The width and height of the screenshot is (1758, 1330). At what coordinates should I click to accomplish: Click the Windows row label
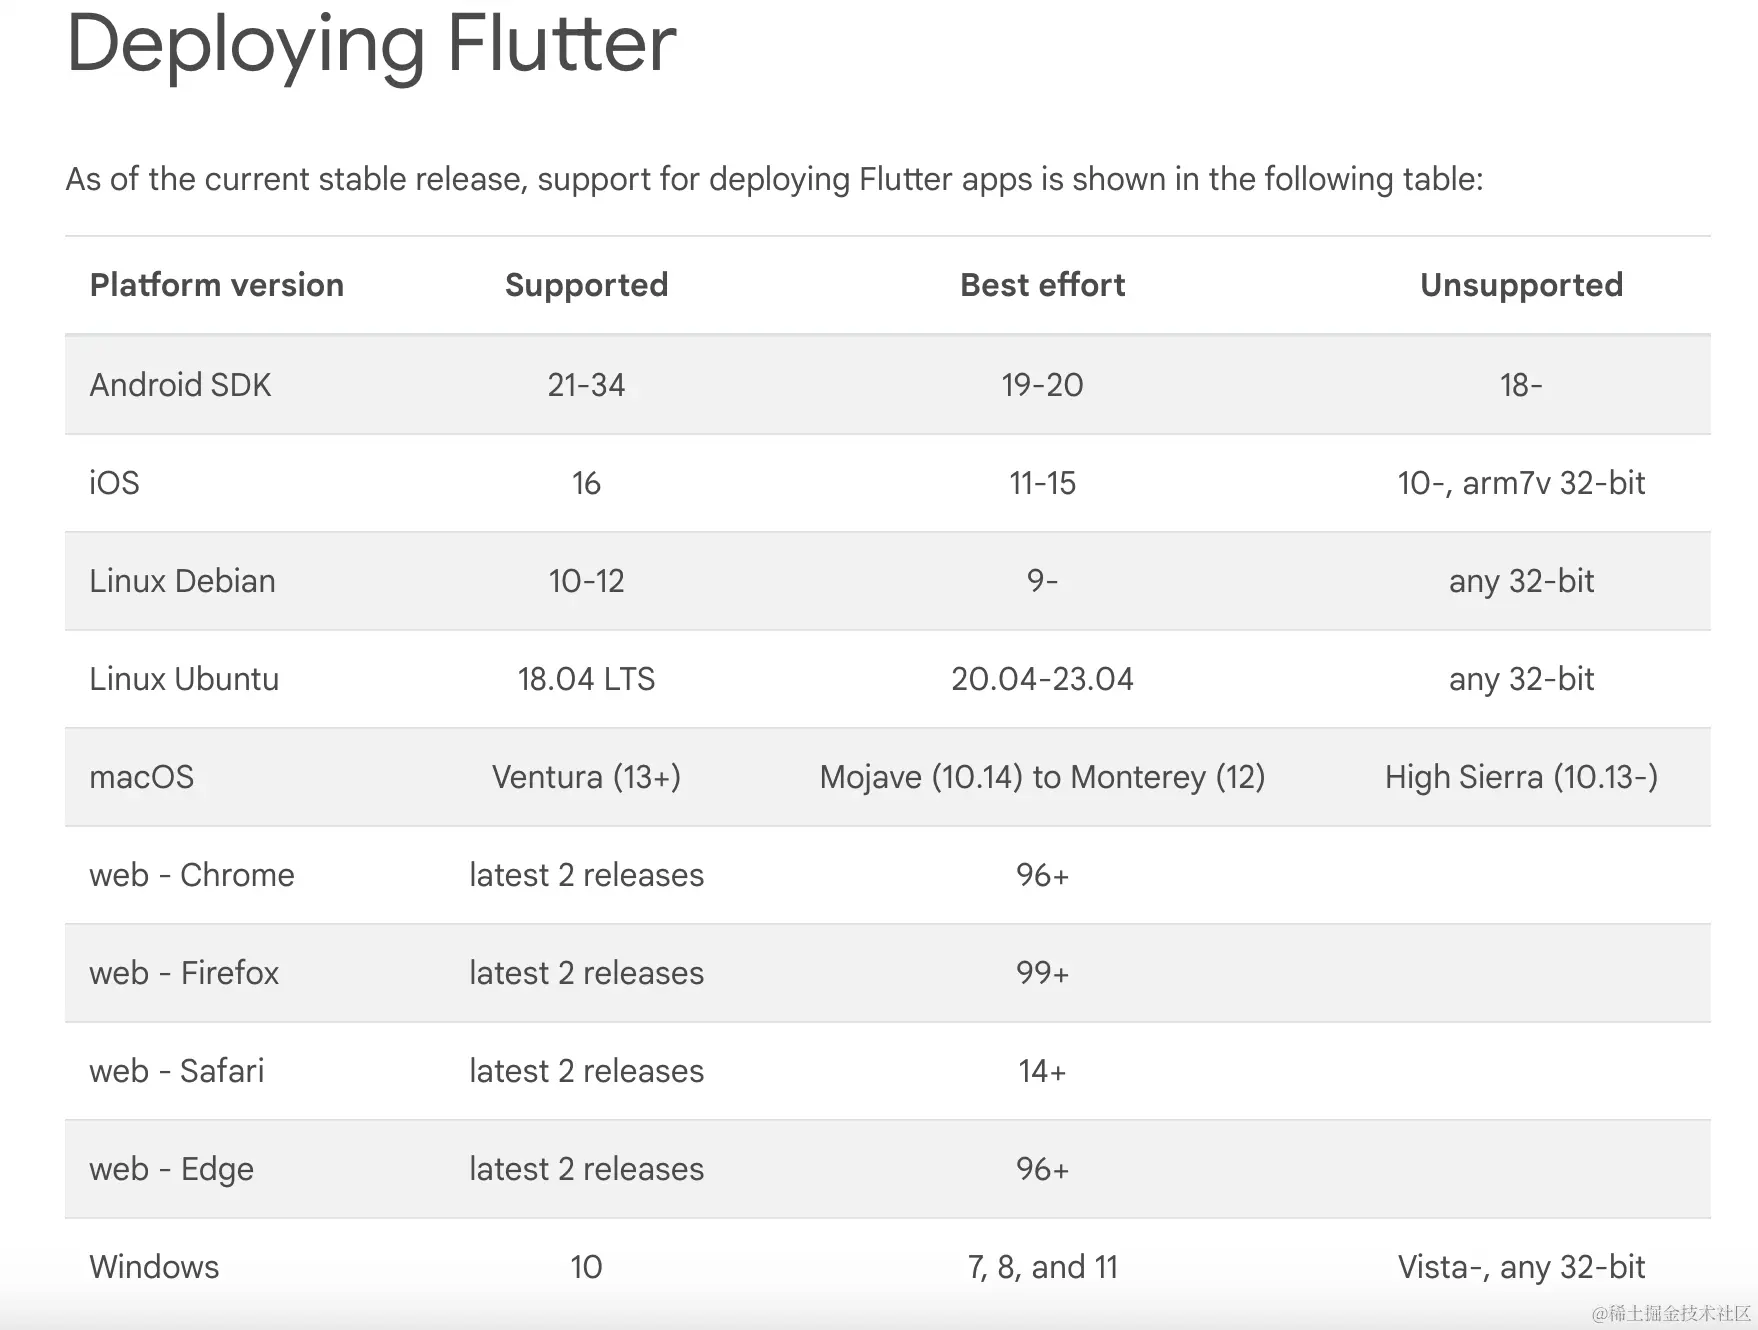coord(154,1267)
